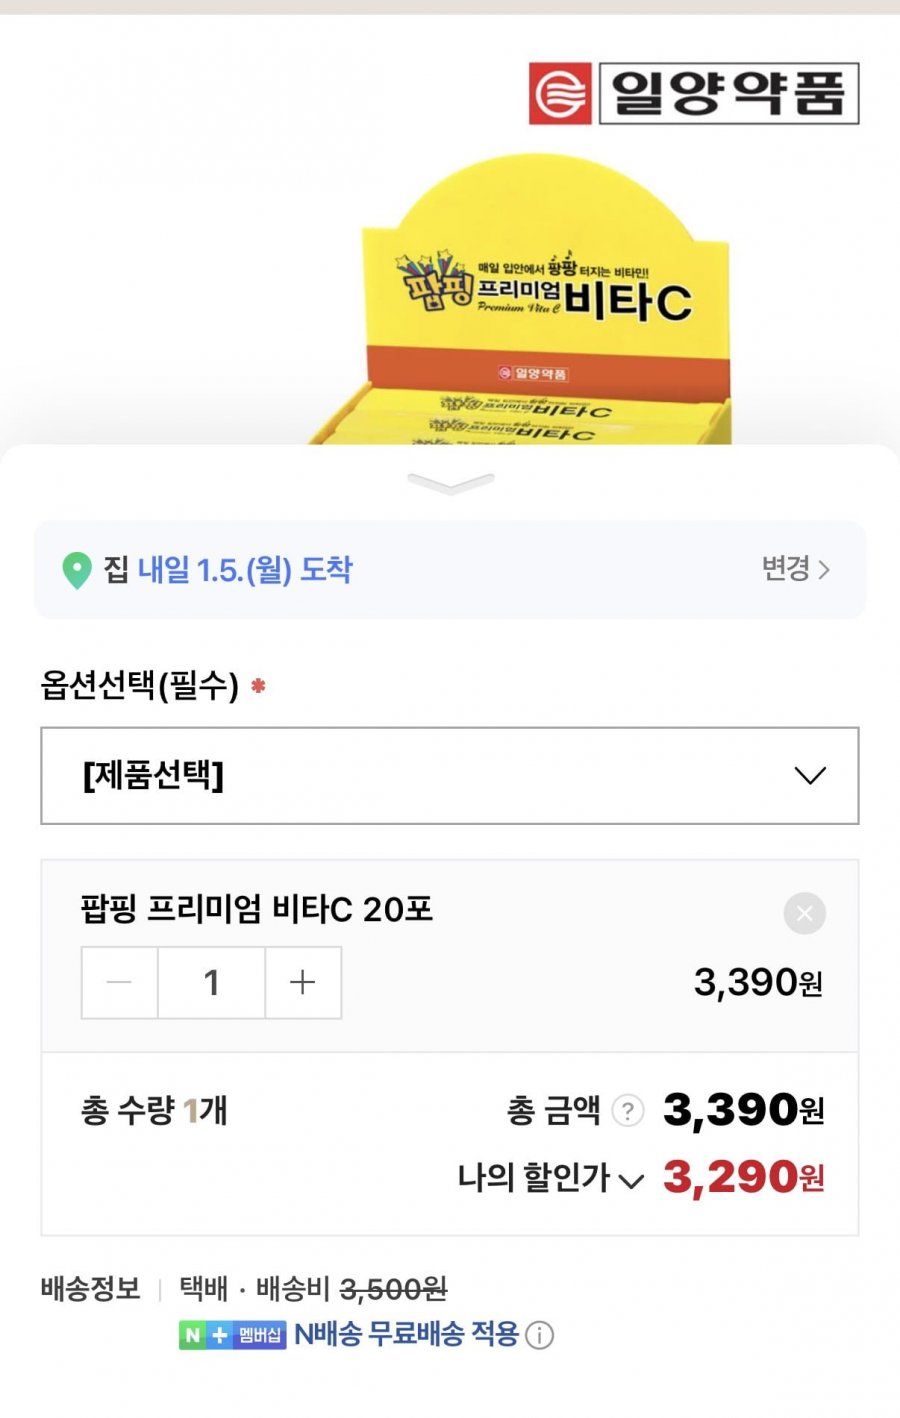900x1418 pixels.
Task: Click the crossed-out 3,500원 shipping fee
Action: click(393, 1289)
